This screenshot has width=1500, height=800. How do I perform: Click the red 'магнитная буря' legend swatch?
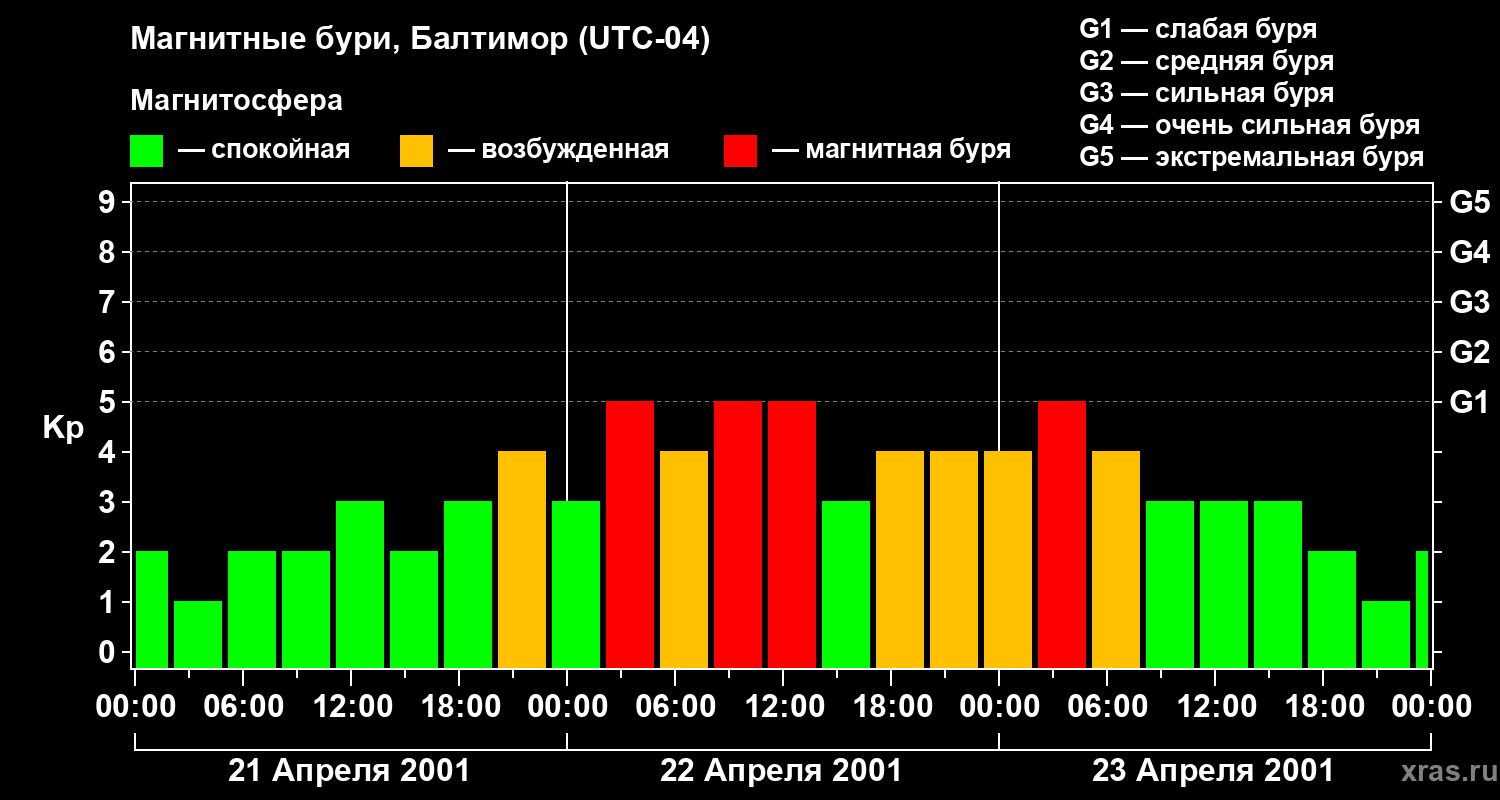740,151
